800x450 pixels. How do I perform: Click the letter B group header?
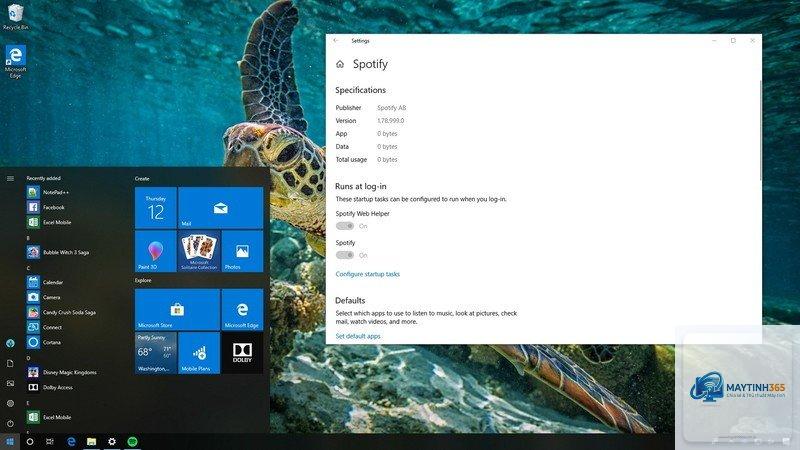[x=28, y=238]
